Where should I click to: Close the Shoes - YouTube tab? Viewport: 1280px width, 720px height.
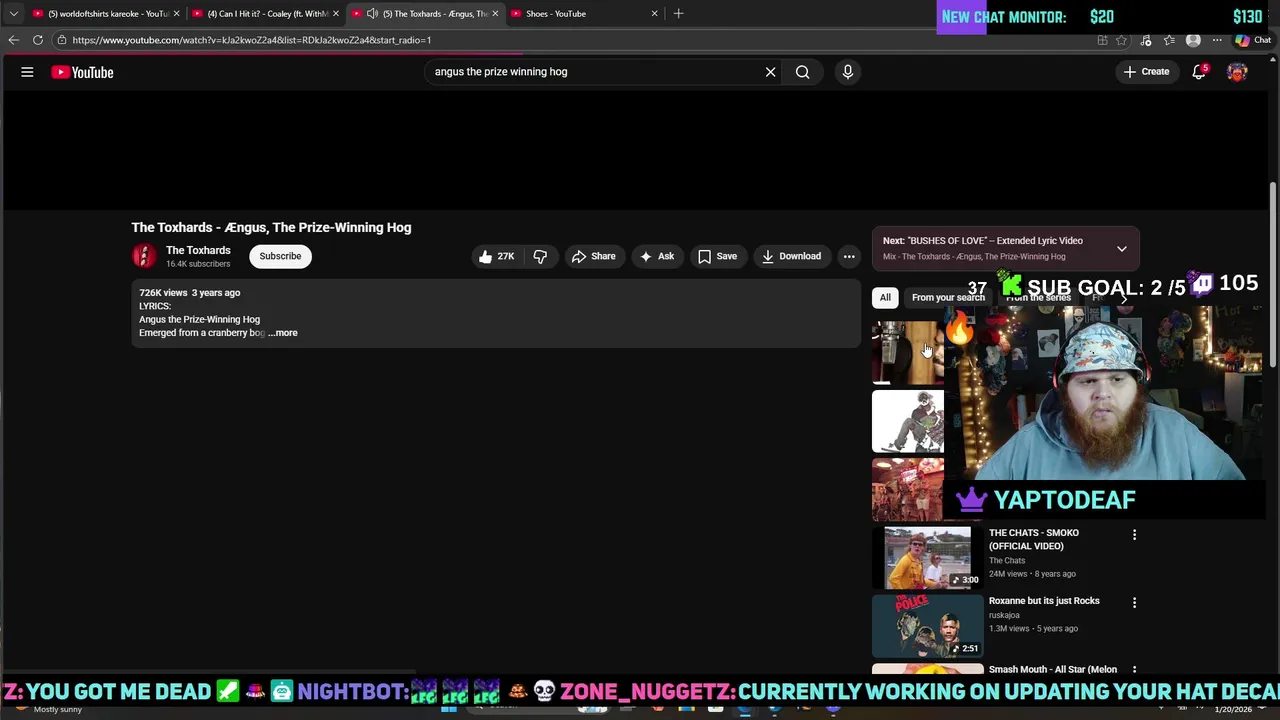click(x=654, y=14)
